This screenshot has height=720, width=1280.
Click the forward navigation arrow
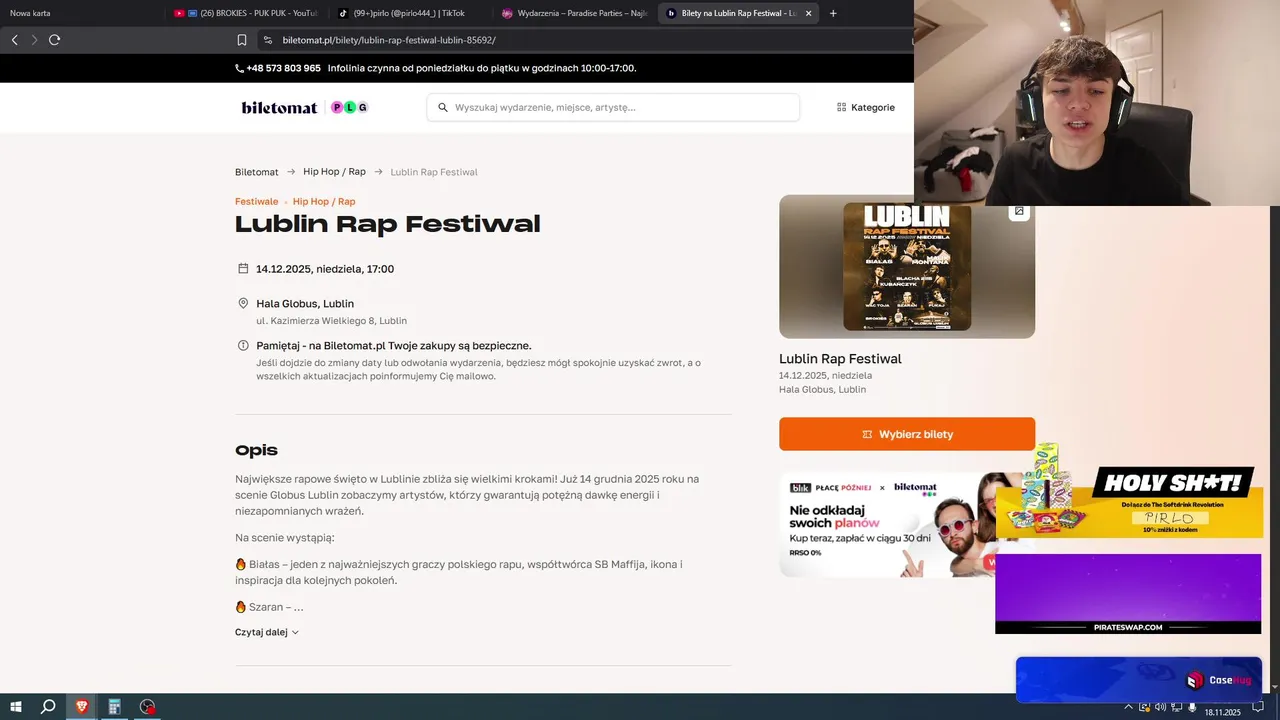tap(34, 40)
